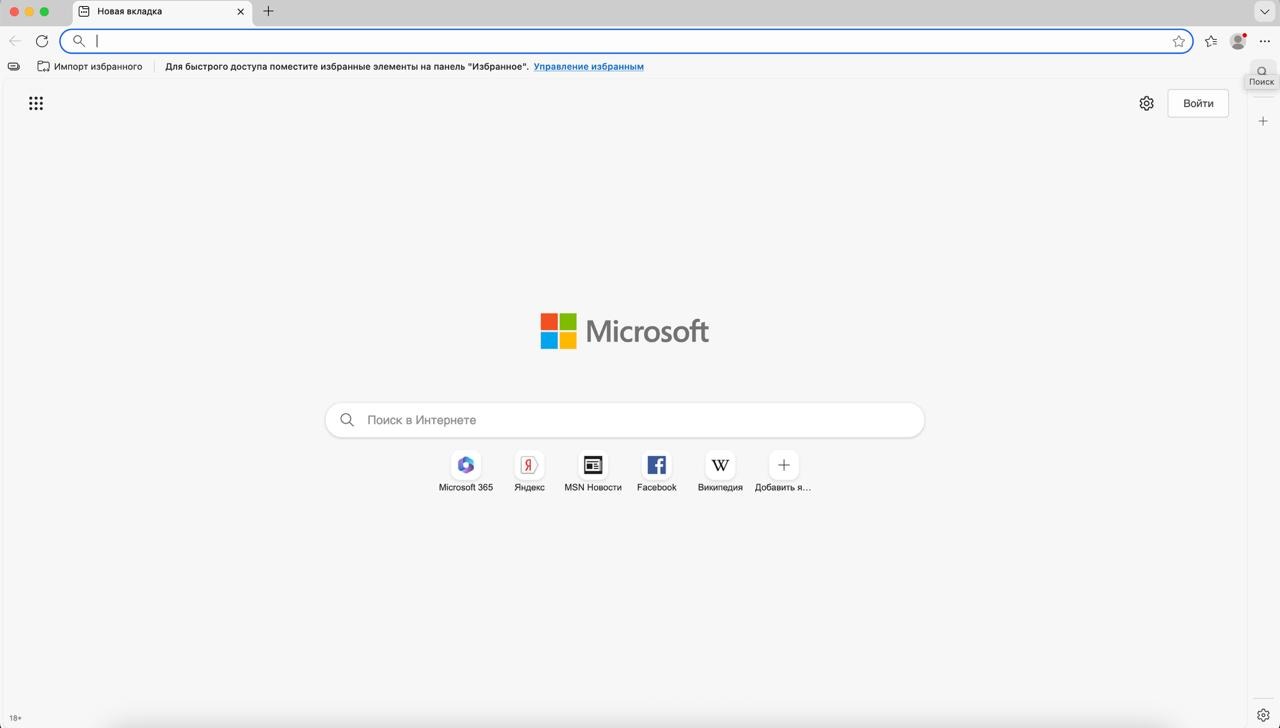Select the Новая вкладка tab
The height and width of the screenshot is (728, 1280).
coord(150,12)
